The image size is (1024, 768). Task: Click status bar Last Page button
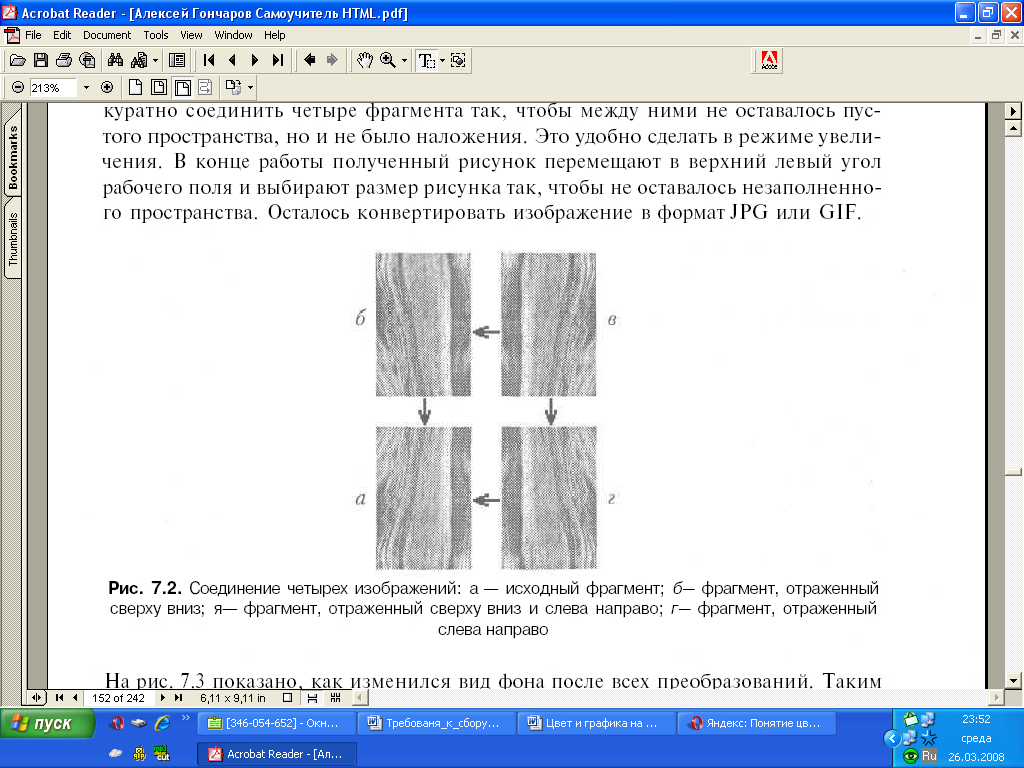pos(178,698)
